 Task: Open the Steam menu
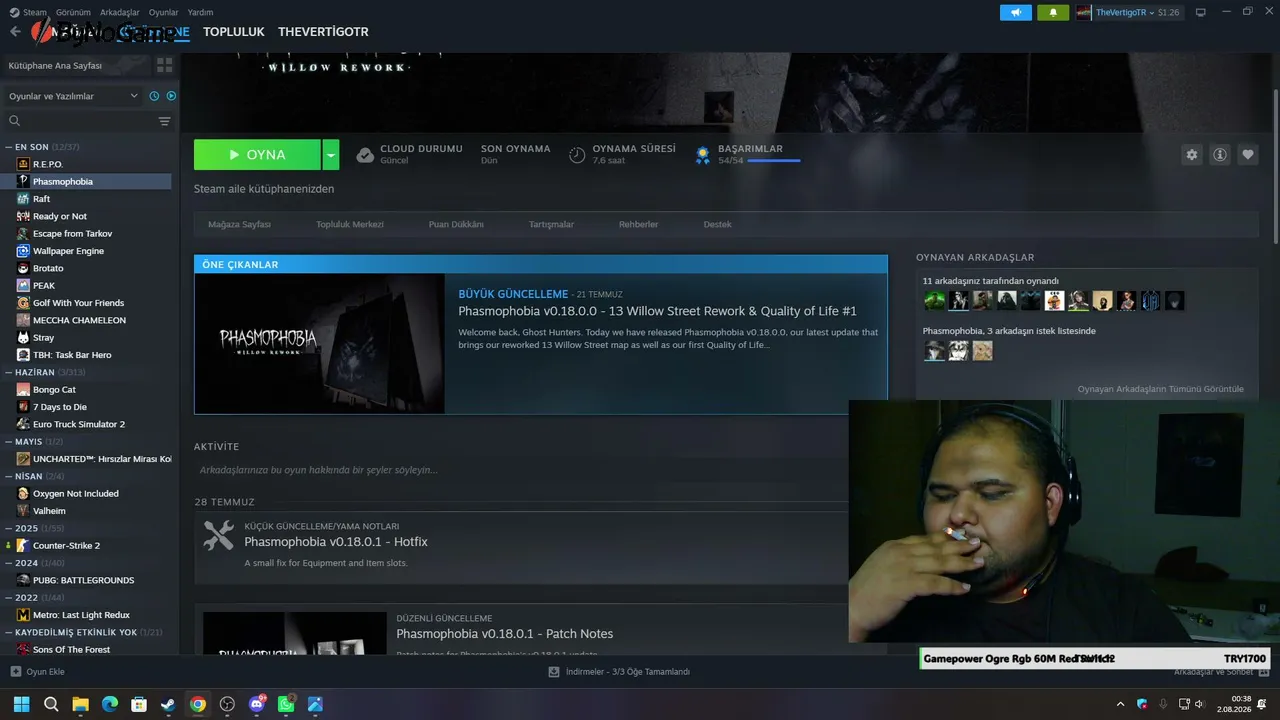pyautogui.click(x=34, y=12)
